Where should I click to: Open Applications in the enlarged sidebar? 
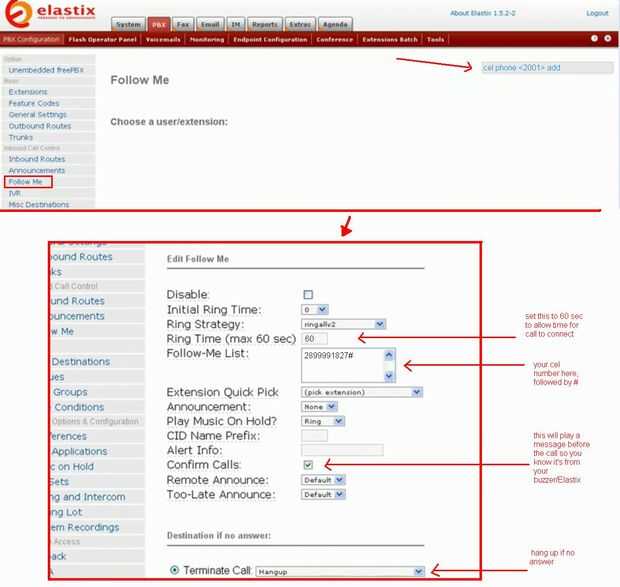(79, 451)
